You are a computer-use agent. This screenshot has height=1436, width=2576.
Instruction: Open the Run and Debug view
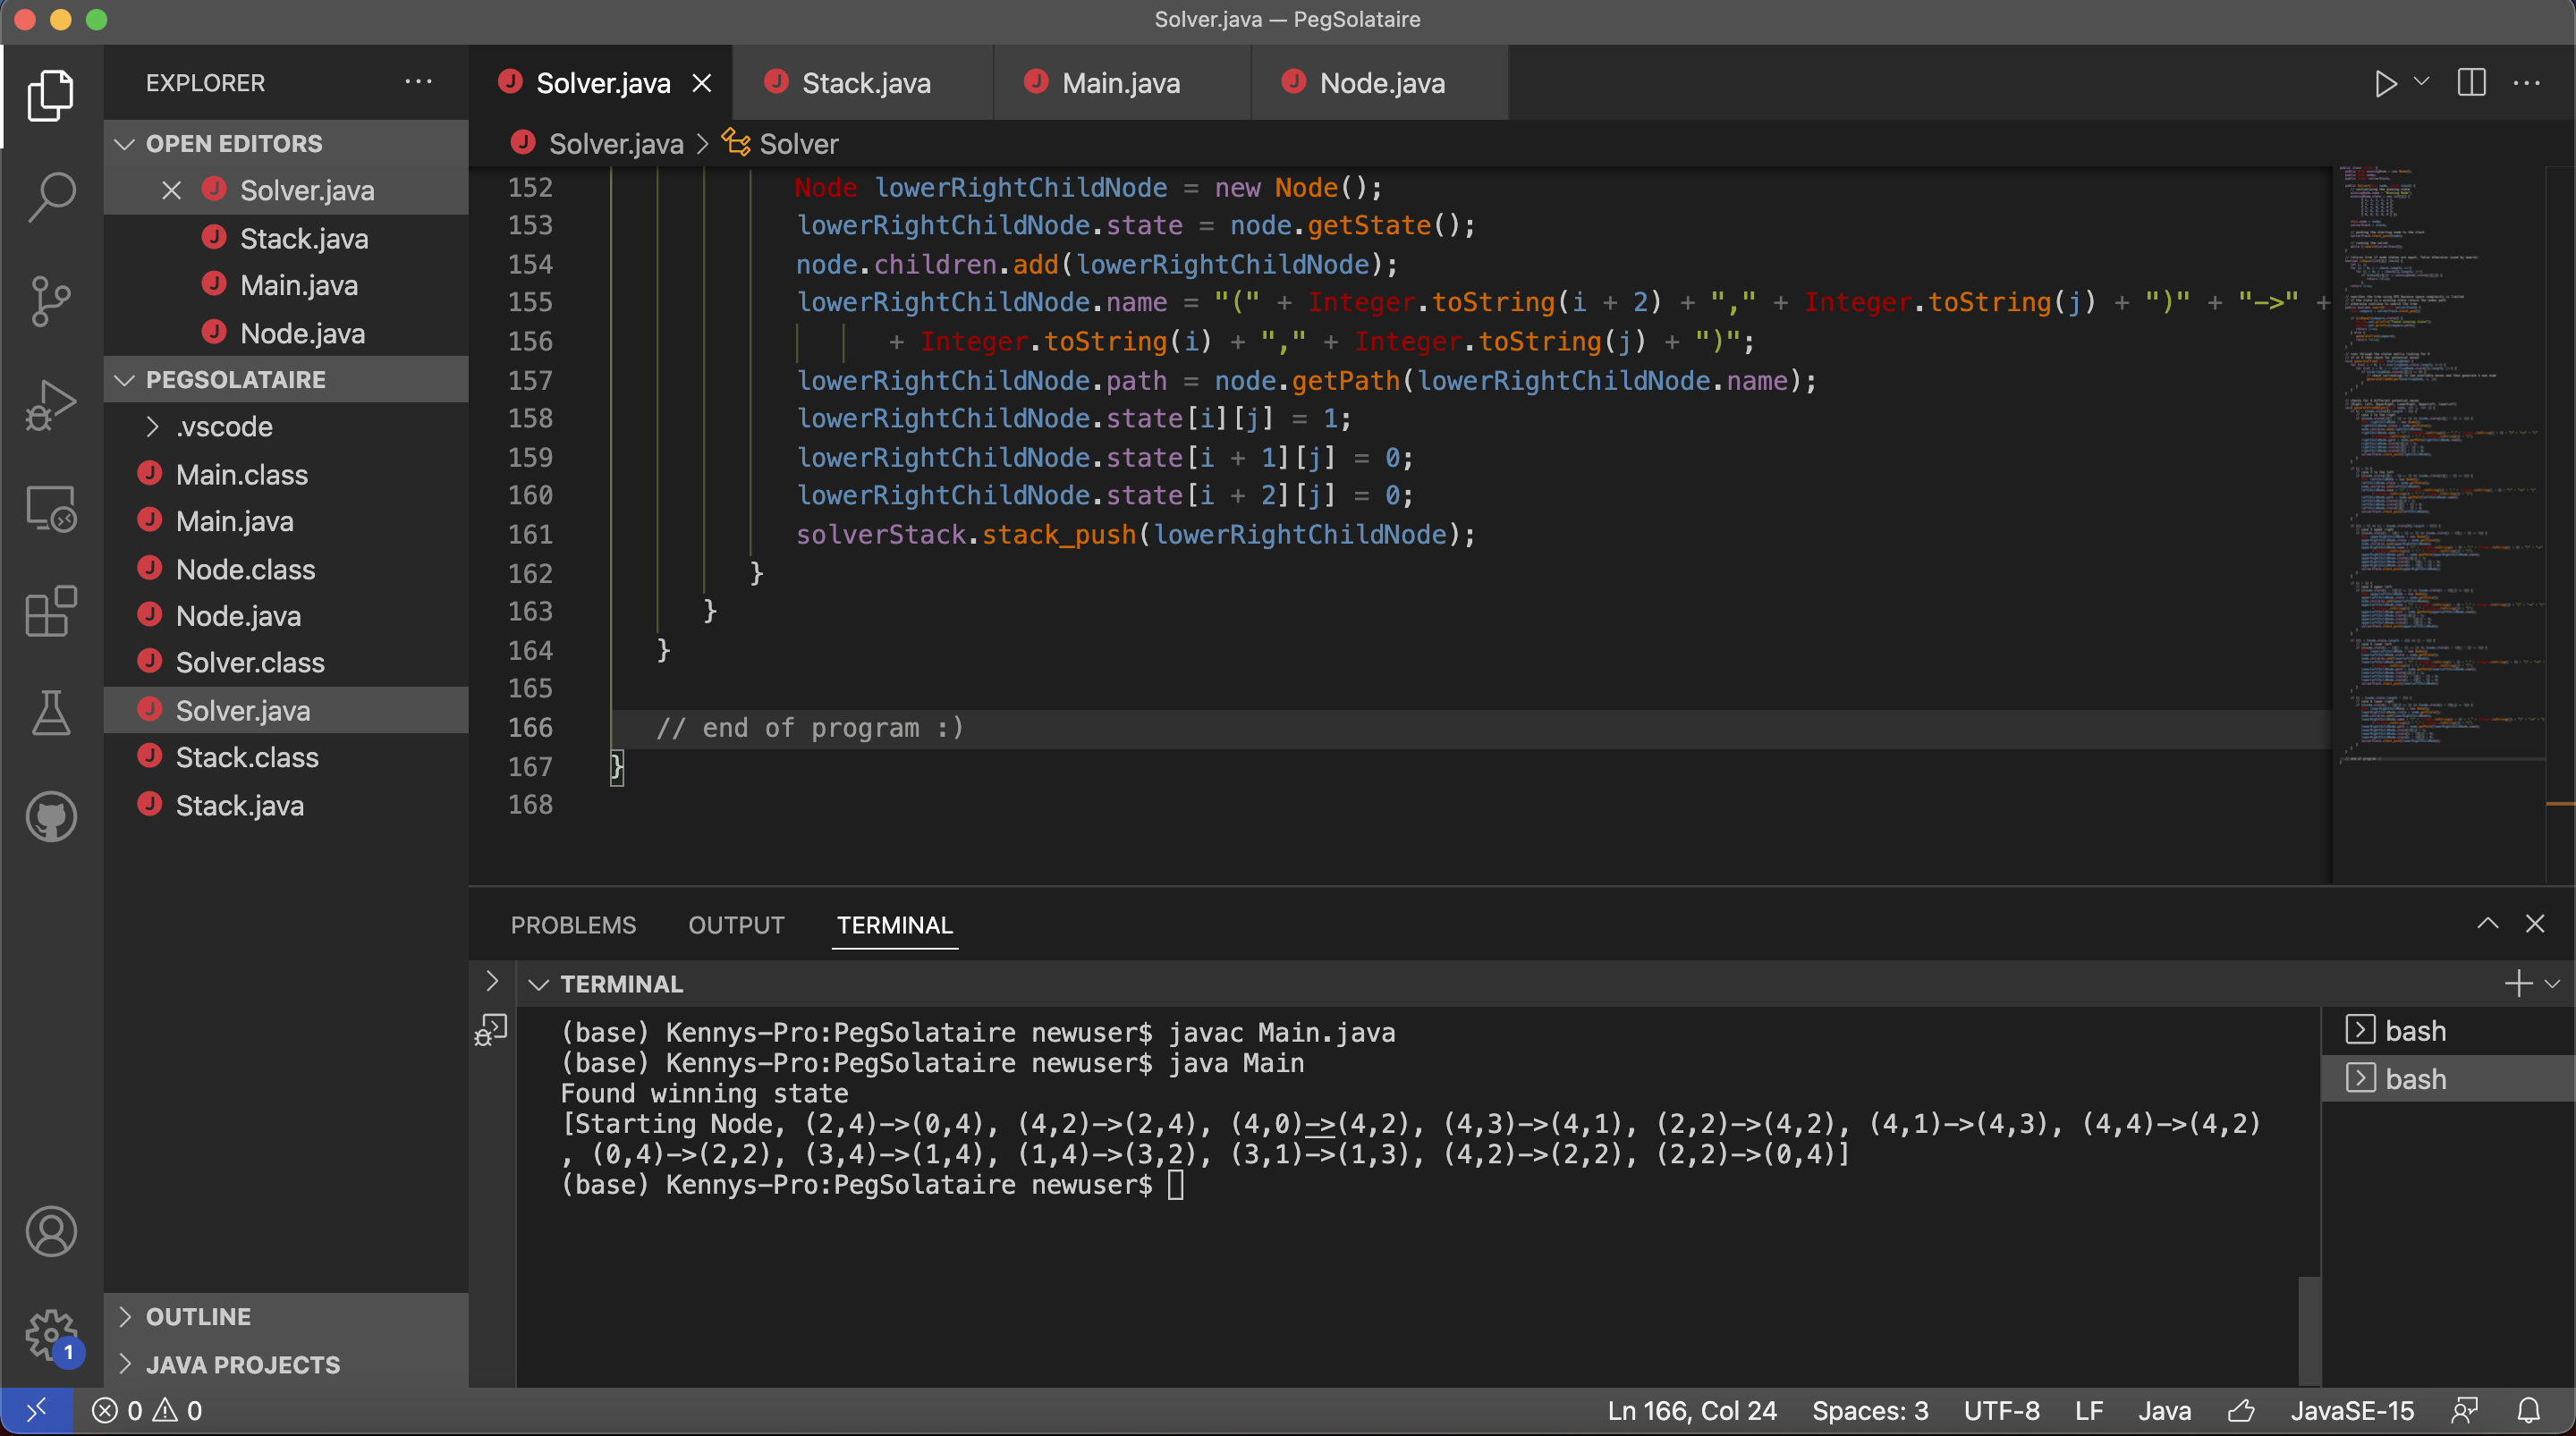[x=51, y=403]
